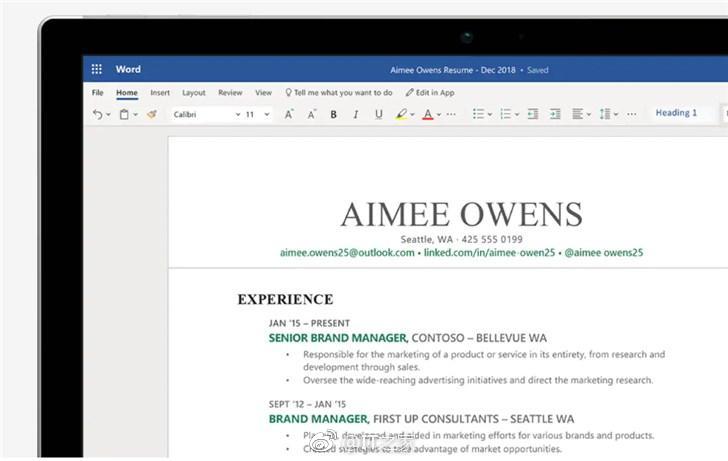
Task: Select the Format Painter brush icon
Action: [152, 114]
